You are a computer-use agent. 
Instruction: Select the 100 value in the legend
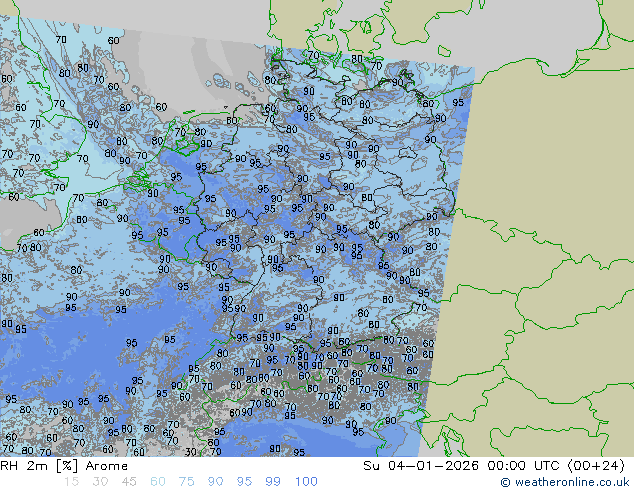coord(306,482)
